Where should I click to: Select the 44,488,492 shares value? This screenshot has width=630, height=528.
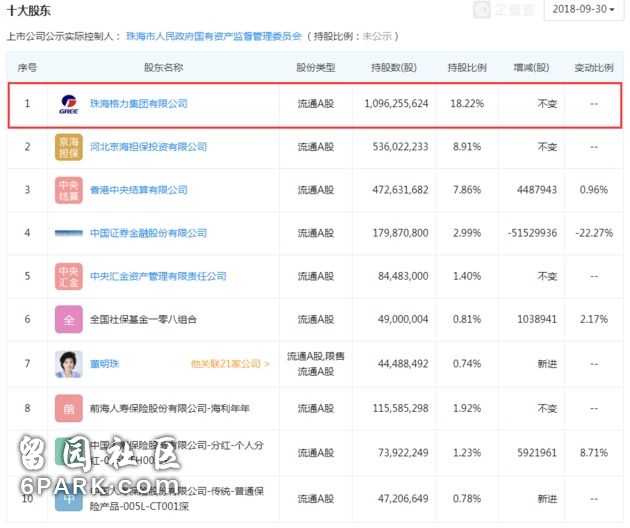coord(403,364)
